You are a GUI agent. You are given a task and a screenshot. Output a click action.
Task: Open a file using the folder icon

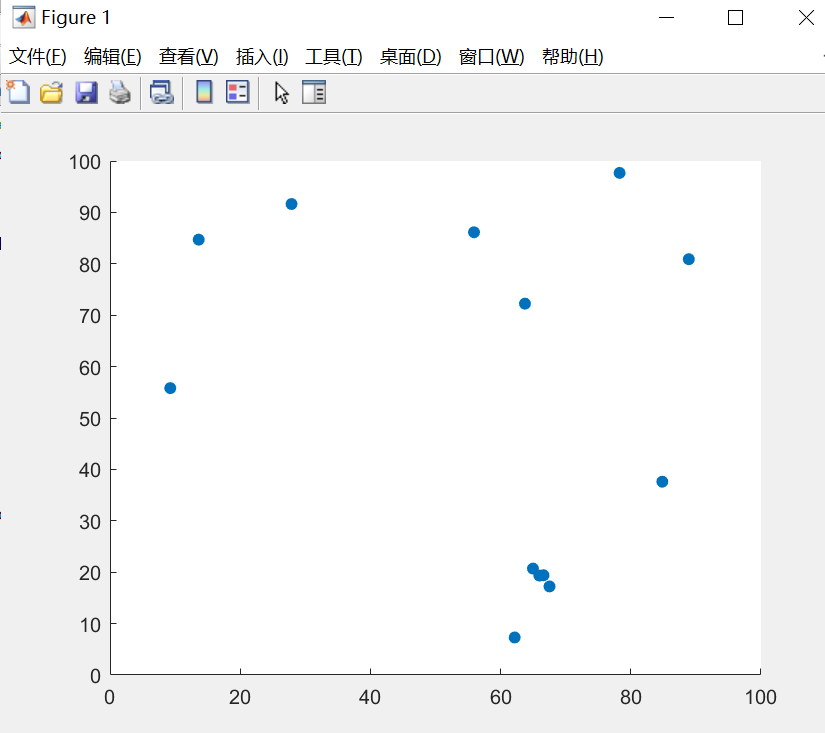51,92
